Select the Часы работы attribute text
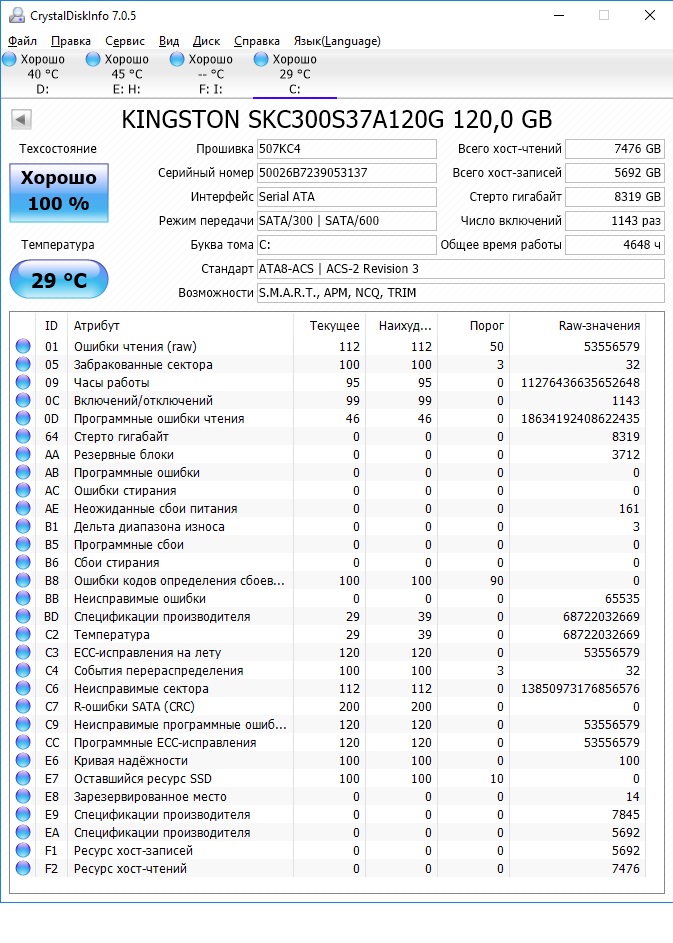This screenshot has height=943, width=673. click(x=111, y=382)
